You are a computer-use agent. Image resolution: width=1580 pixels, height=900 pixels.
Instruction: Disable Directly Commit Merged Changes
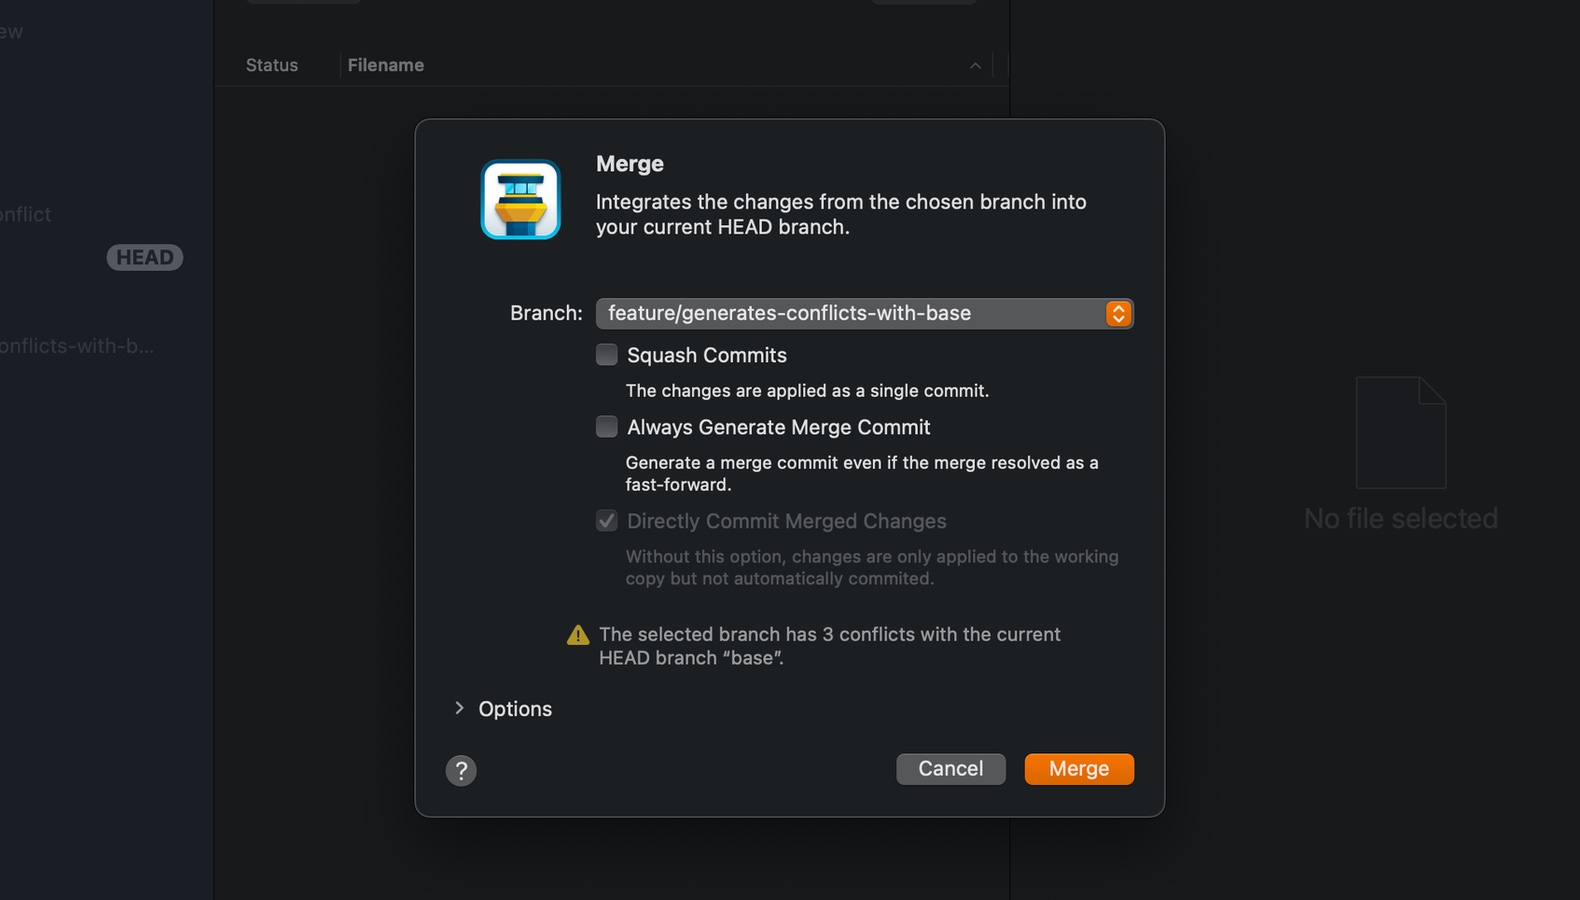click(606, 520)
